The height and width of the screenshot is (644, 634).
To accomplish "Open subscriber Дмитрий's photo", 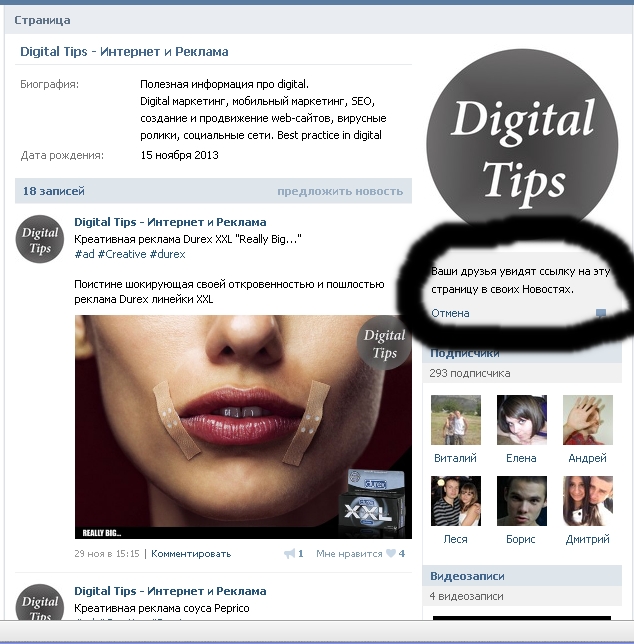I will [x=588, y=501].
